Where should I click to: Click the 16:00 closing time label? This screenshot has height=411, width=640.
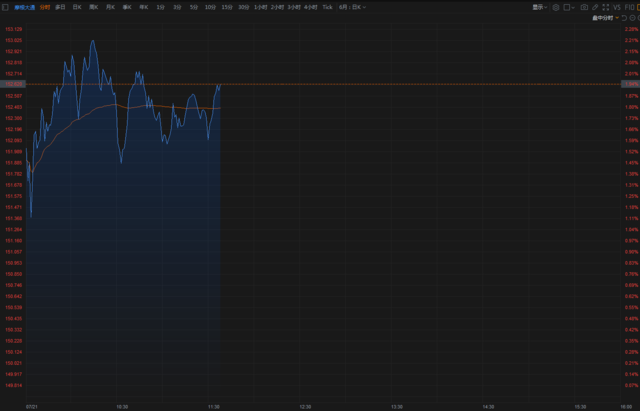click(626, 407)
